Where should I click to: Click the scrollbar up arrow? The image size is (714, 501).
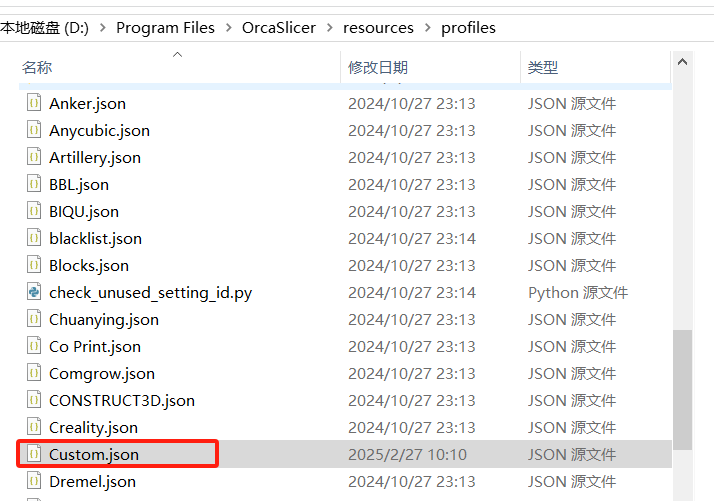(682, 62)
